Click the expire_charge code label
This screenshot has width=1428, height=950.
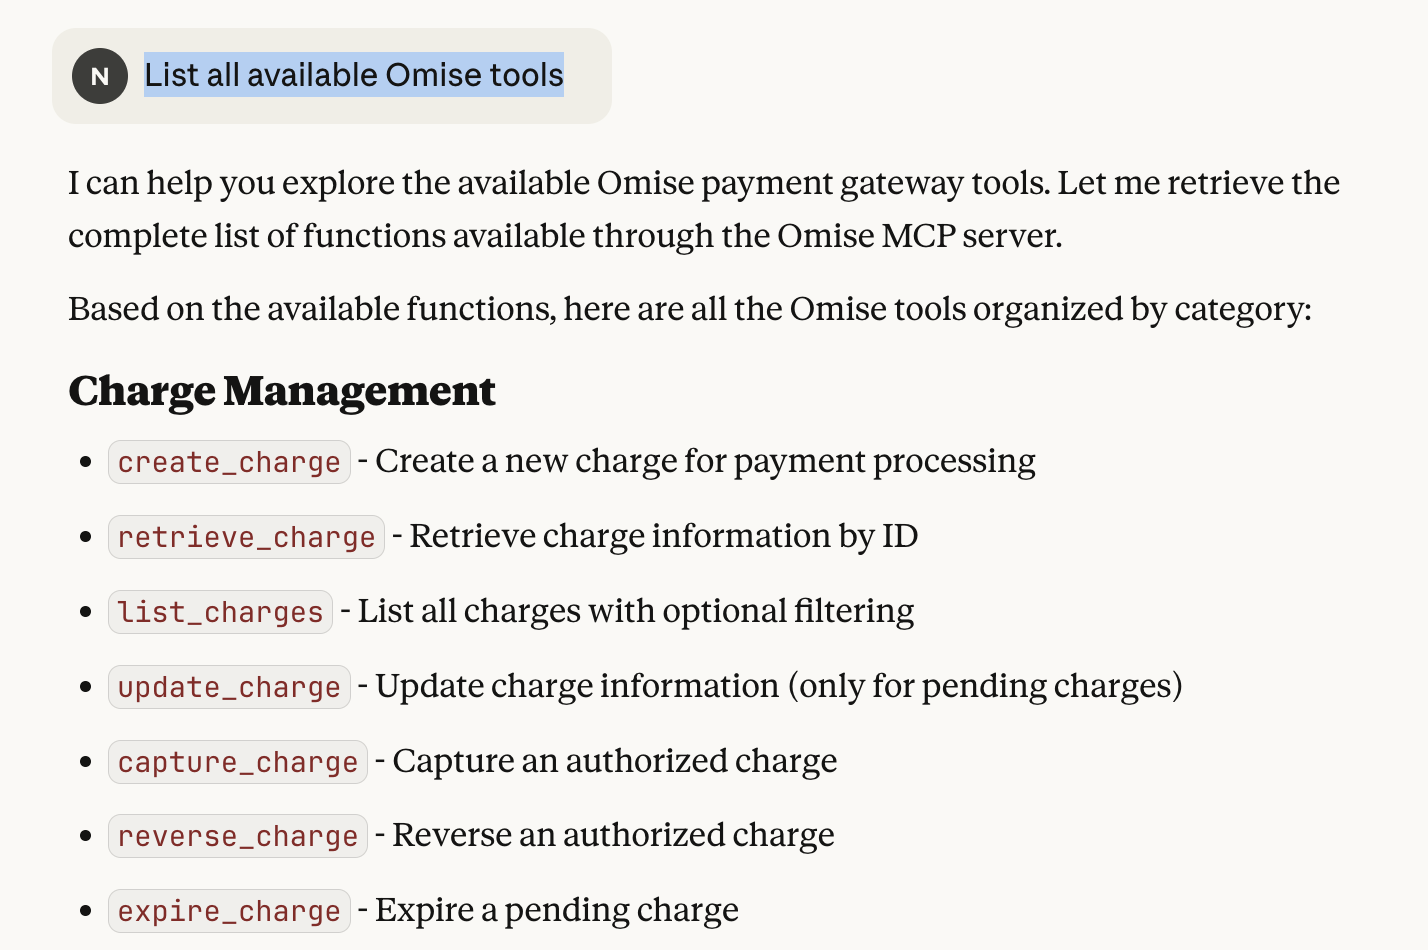pos(229,911)
